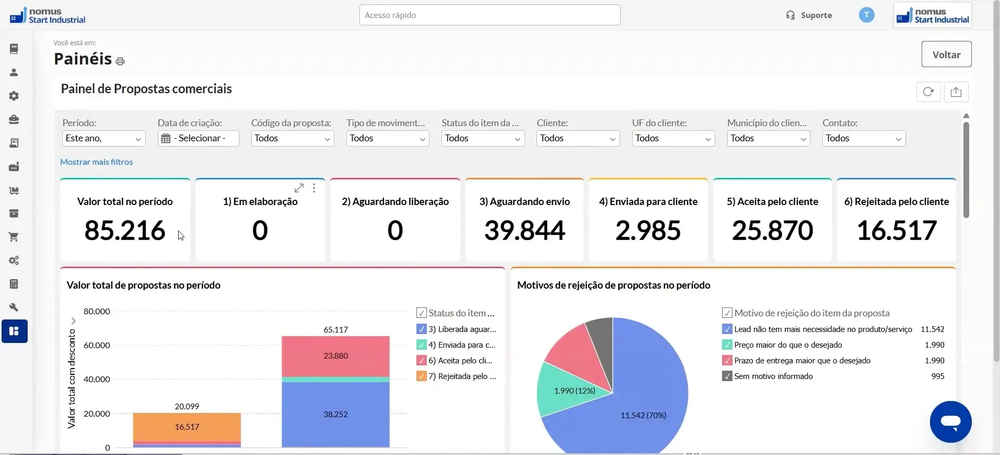Open the Período dropdown

tap(104, 138)
